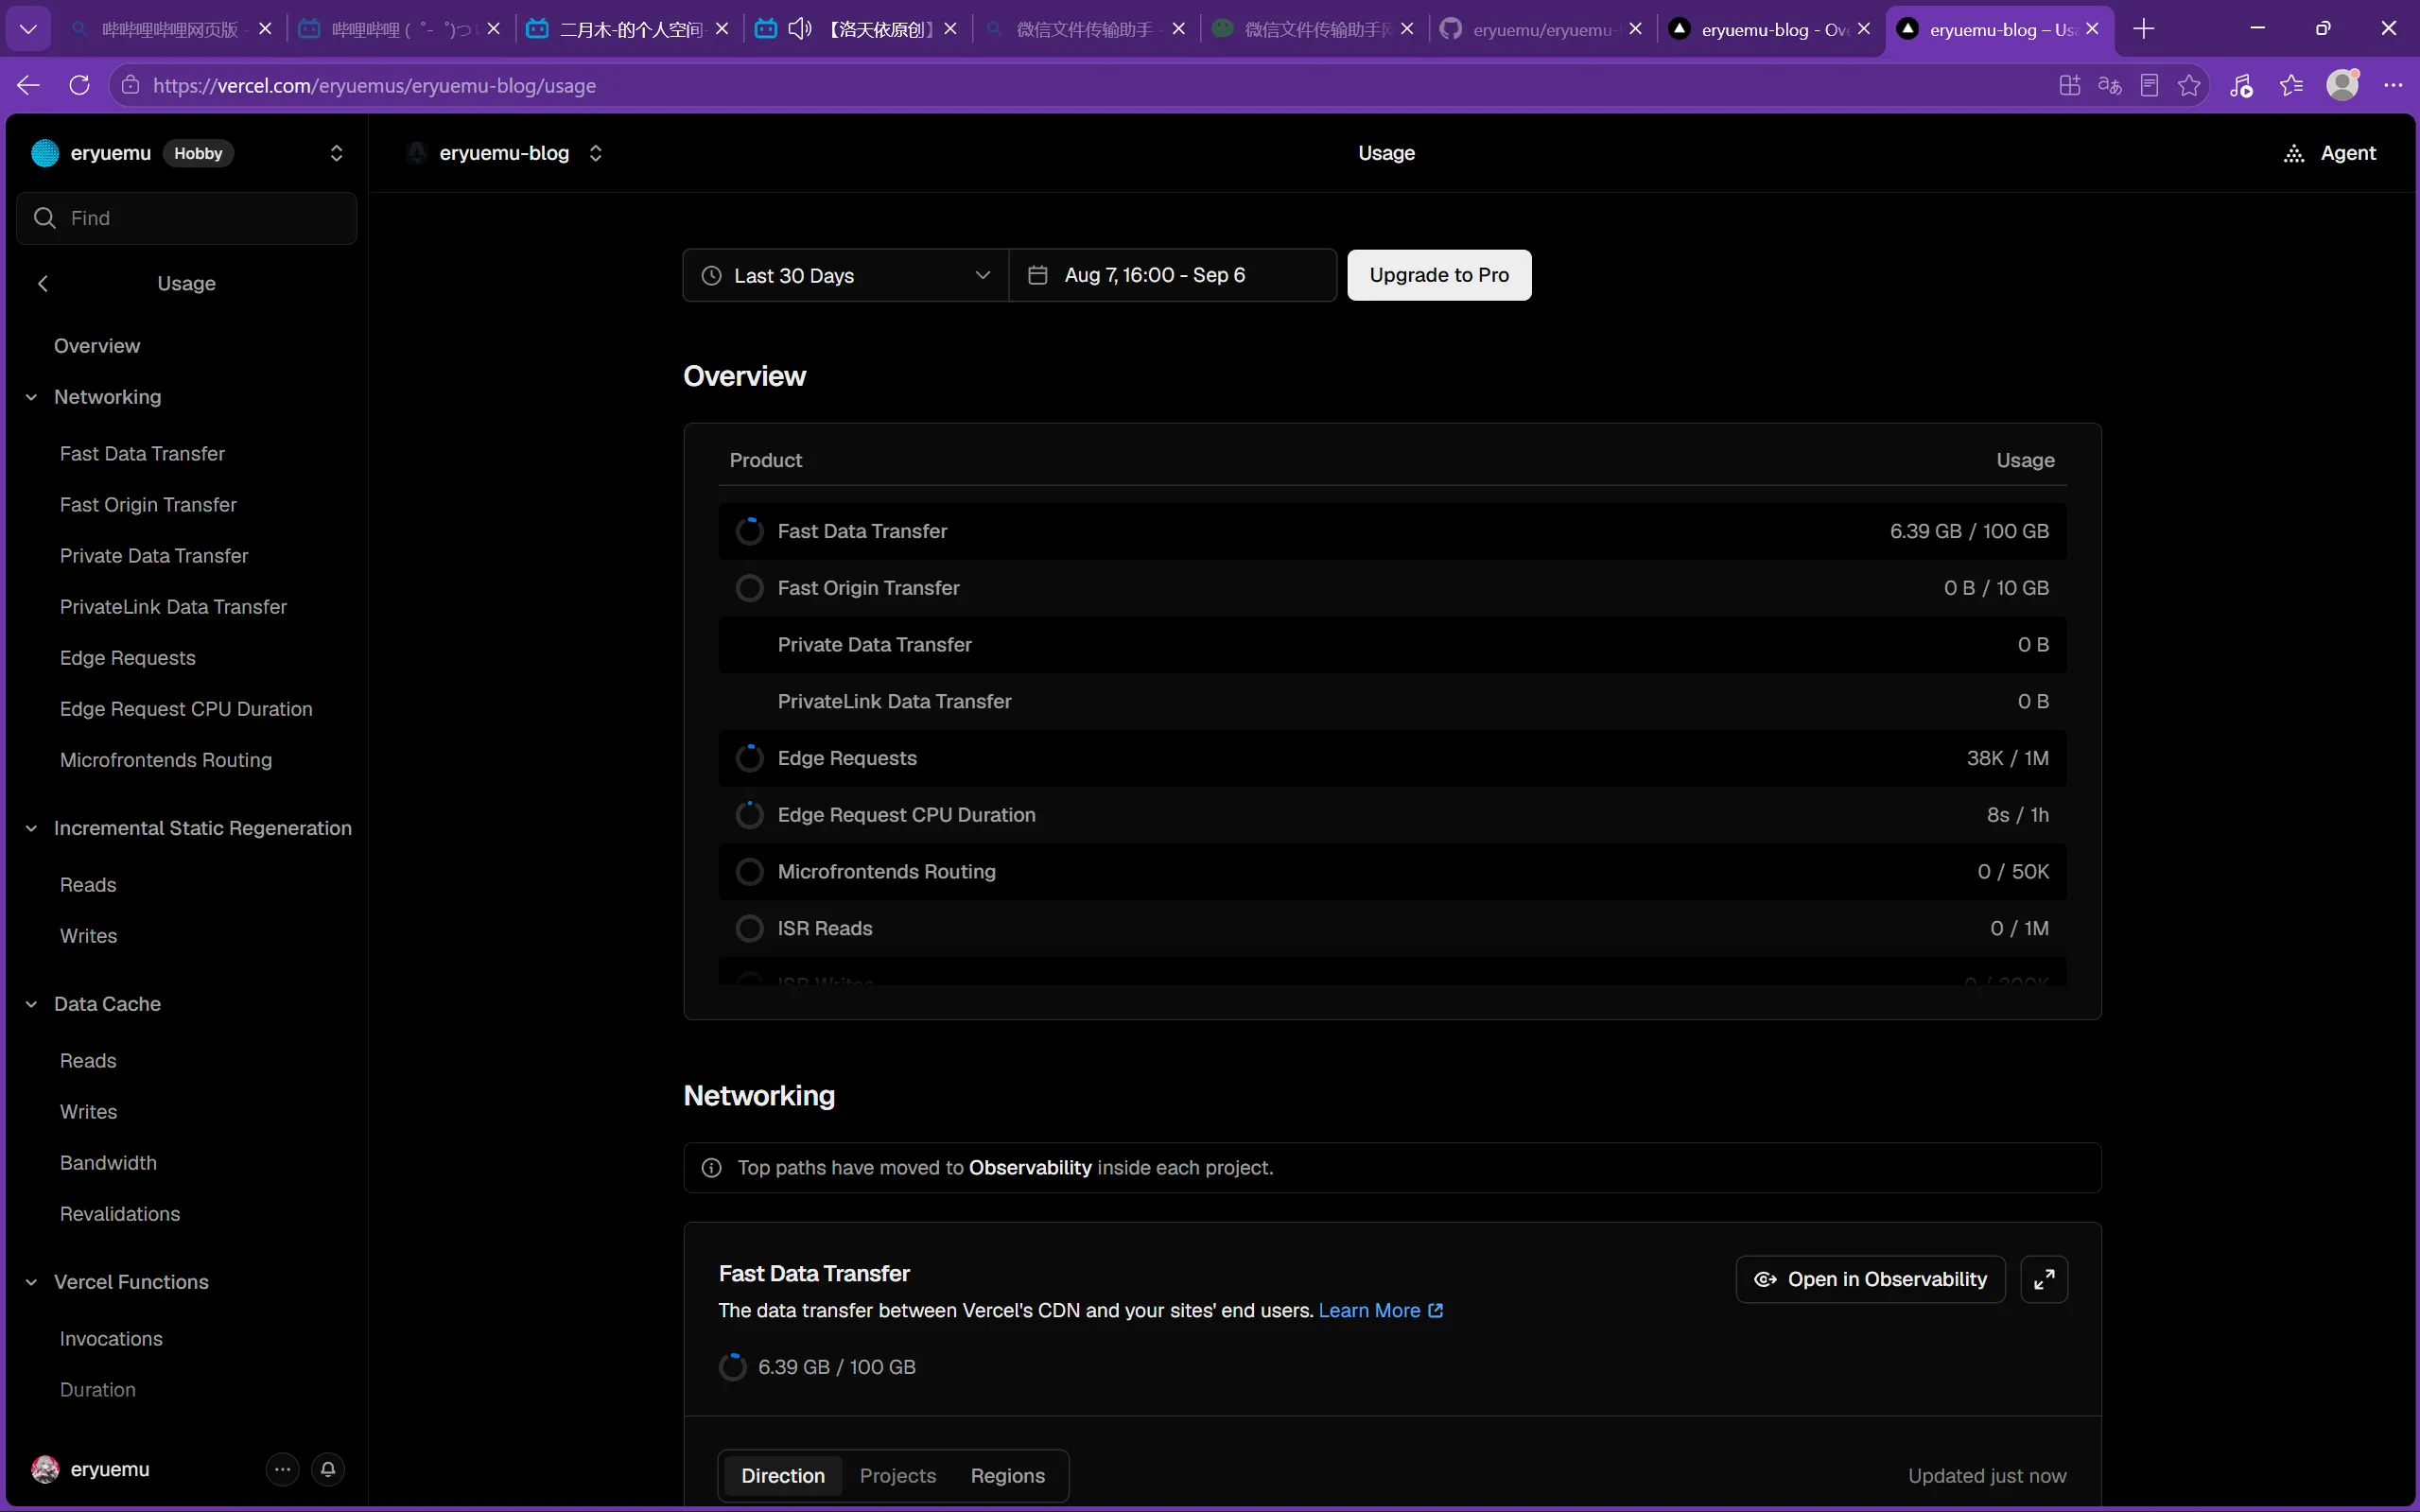This screenshot has width=2420, height=1512.
Task: Expand Fast Data Transfer chart fullscreen
Action: pyautogui.click(x=2044, y=1279)
